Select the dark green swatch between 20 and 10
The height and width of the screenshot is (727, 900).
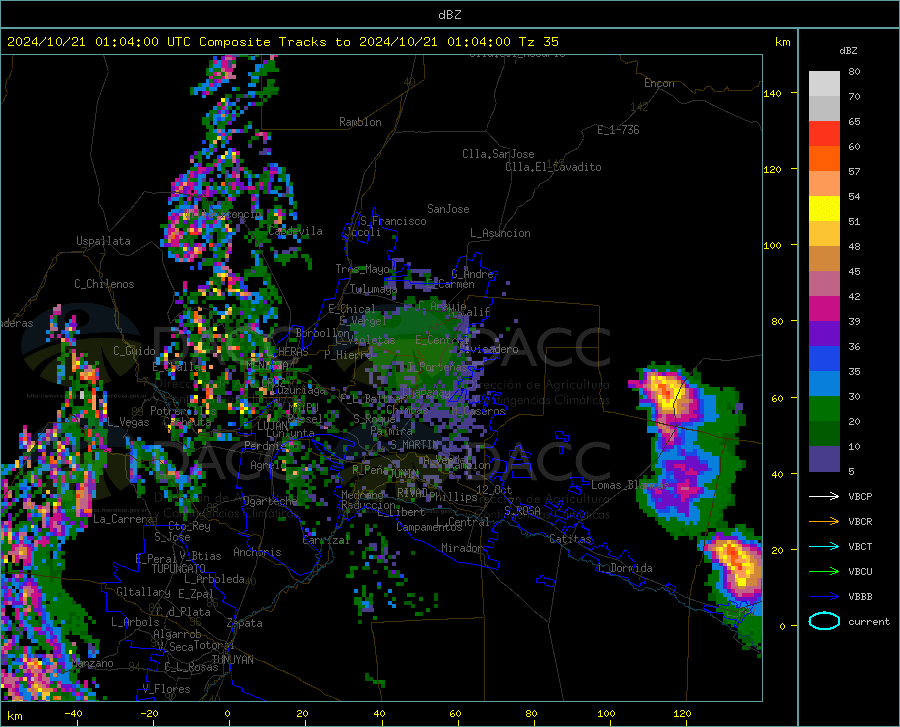tap(824, 434)
